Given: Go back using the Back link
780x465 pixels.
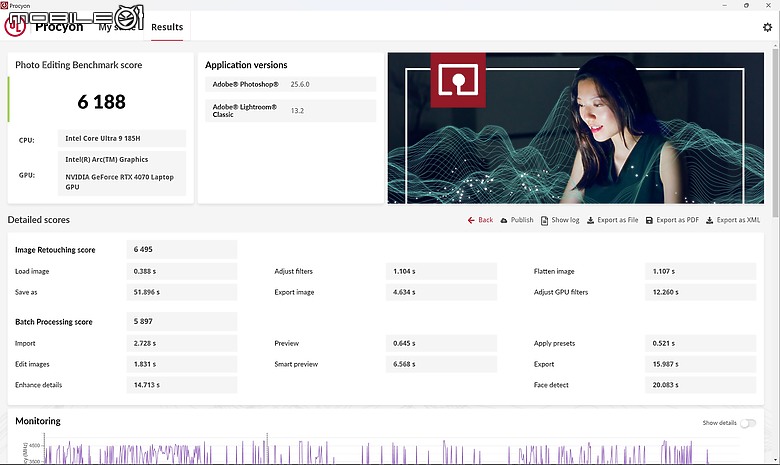Looking at the screenshot, I should (x=486, y=220).
